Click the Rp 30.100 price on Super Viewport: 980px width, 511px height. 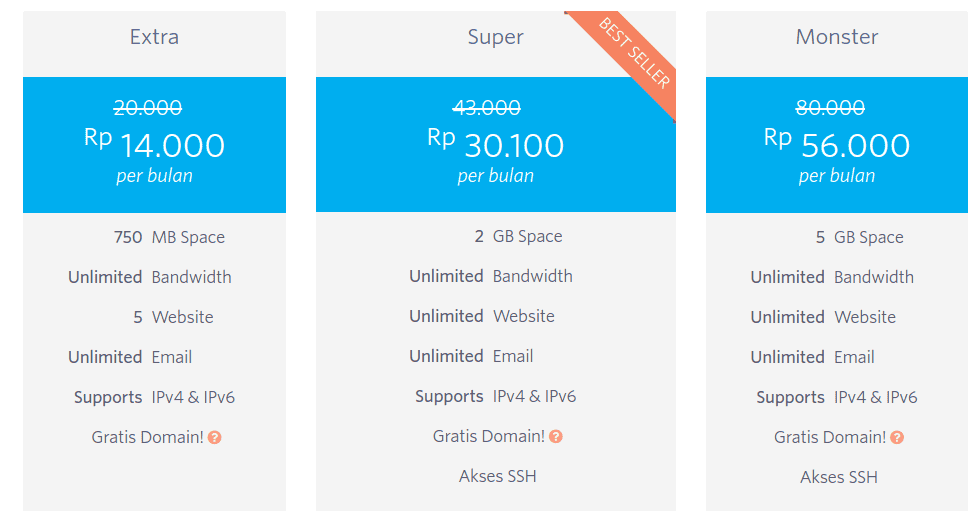point(496,145)
